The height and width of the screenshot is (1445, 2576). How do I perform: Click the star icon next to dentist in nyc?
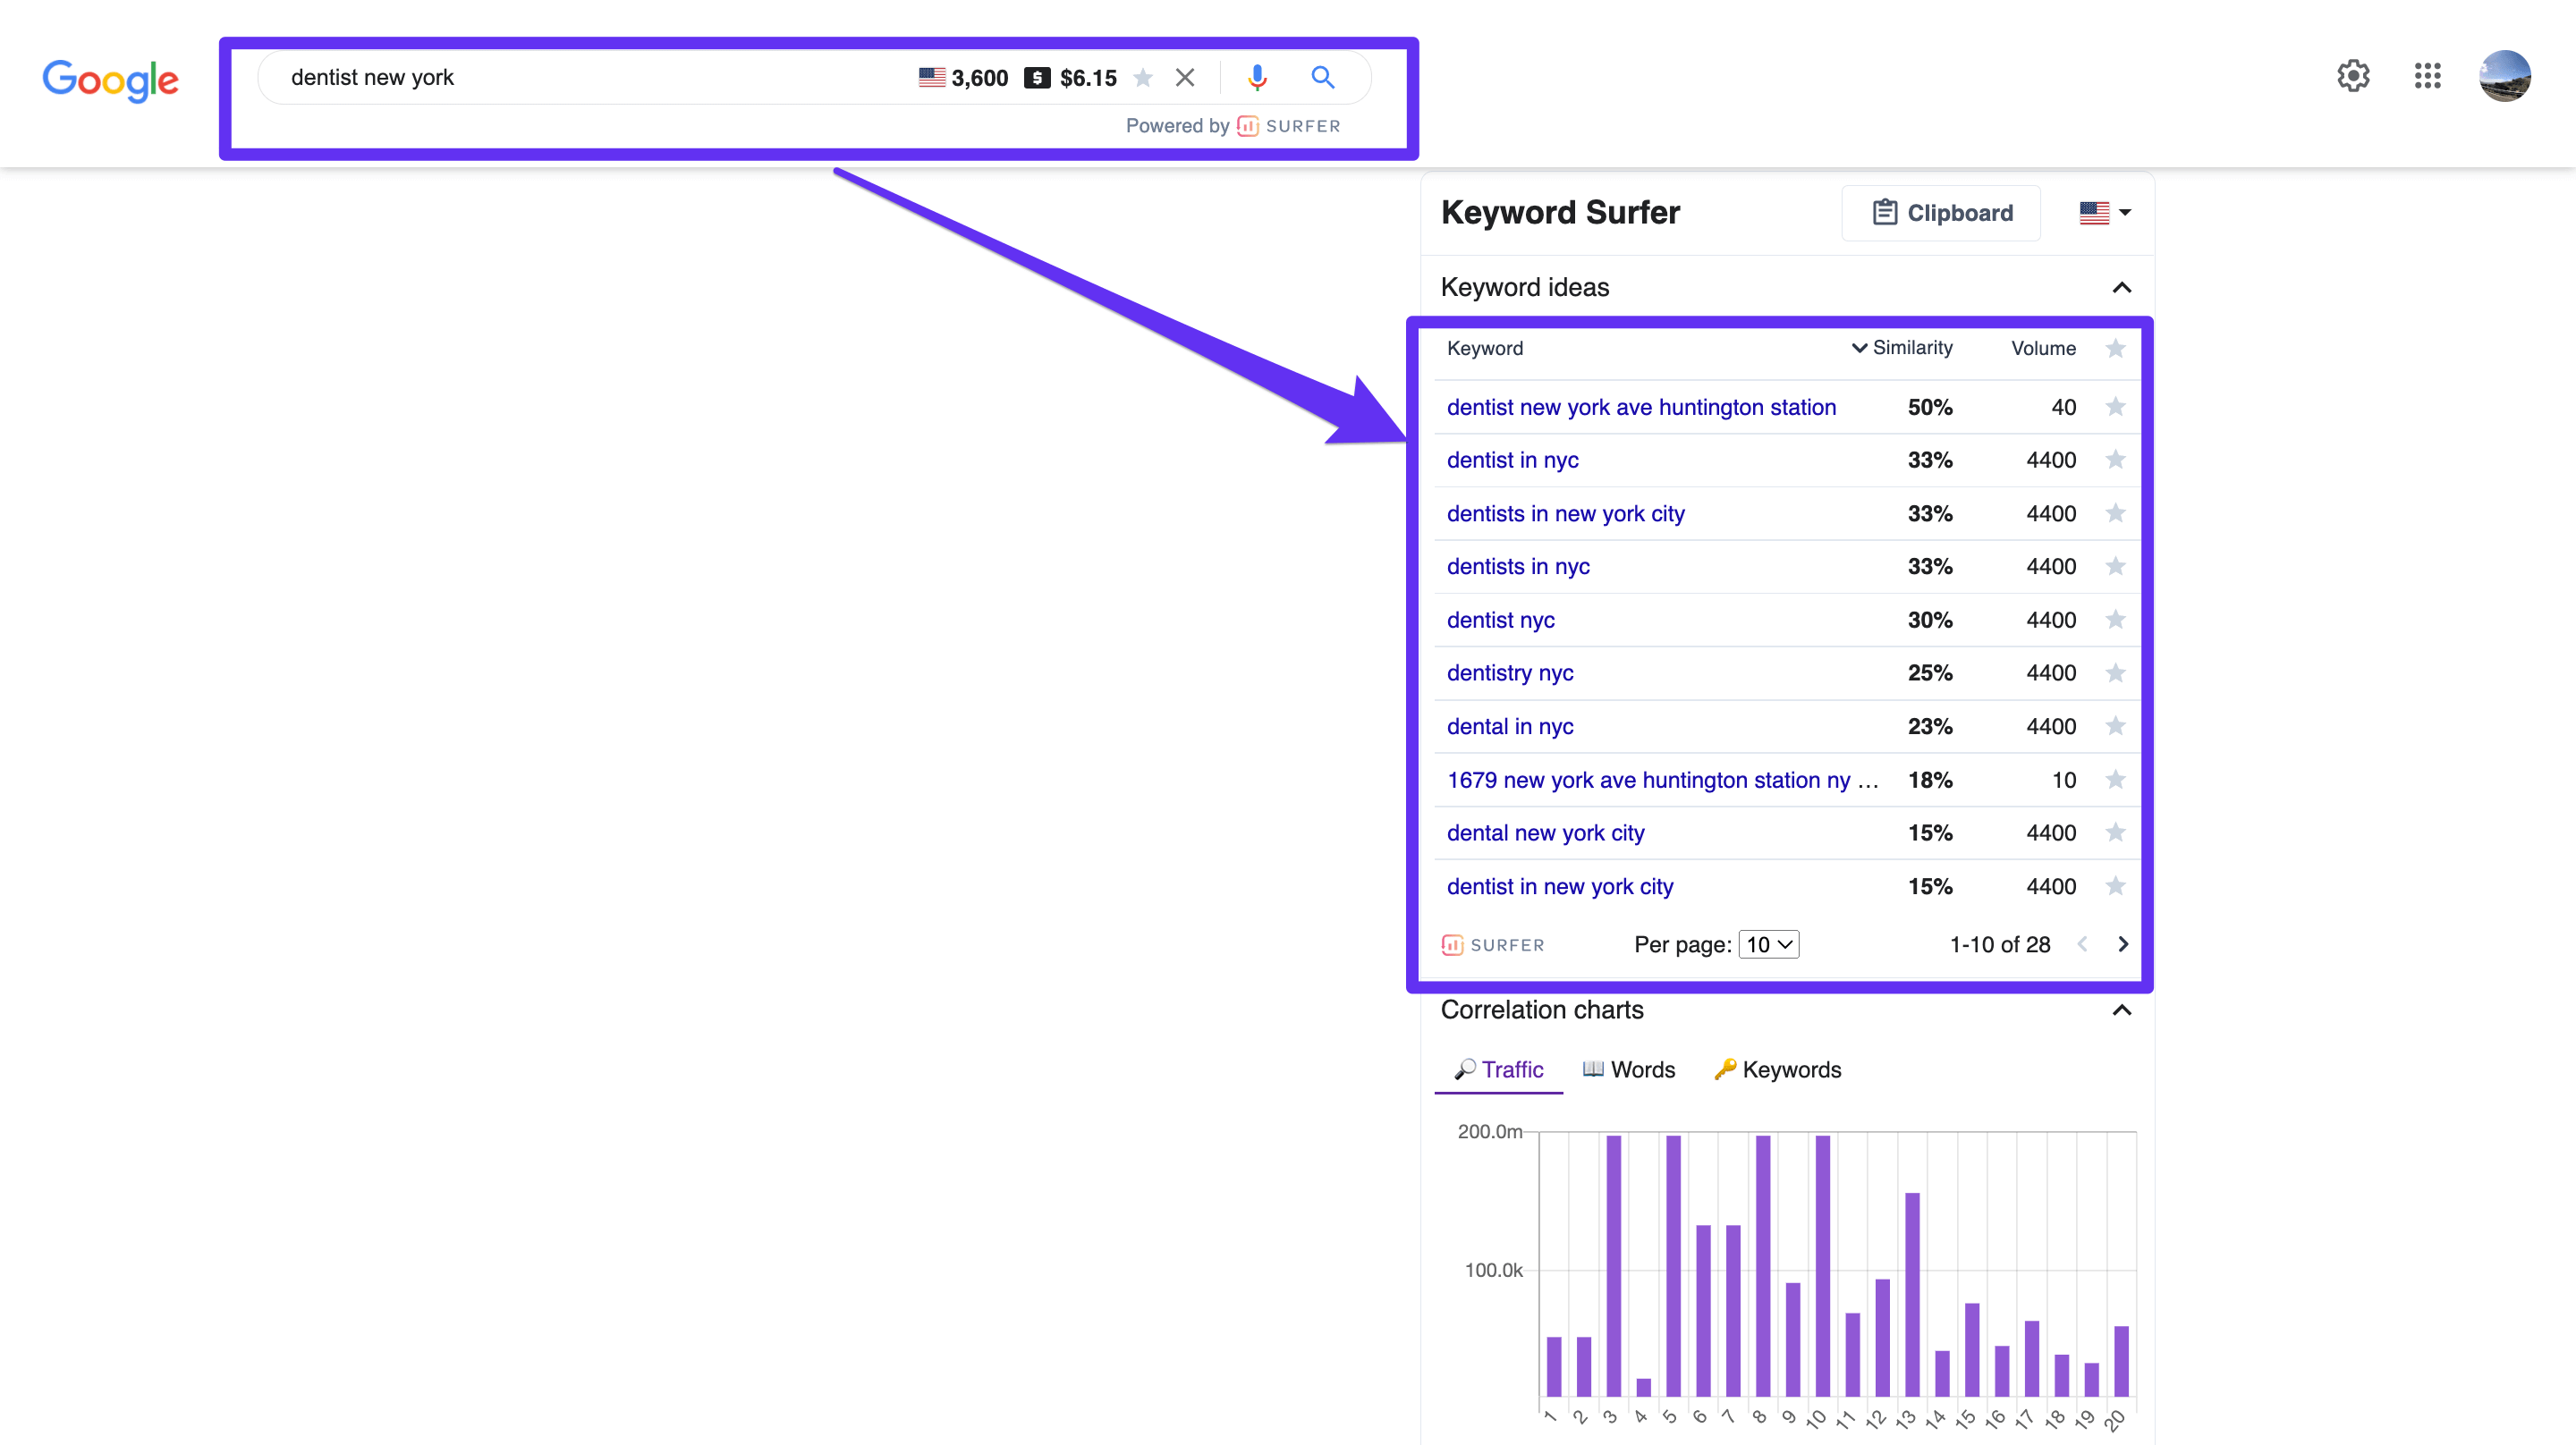[x=2120, y=460]
